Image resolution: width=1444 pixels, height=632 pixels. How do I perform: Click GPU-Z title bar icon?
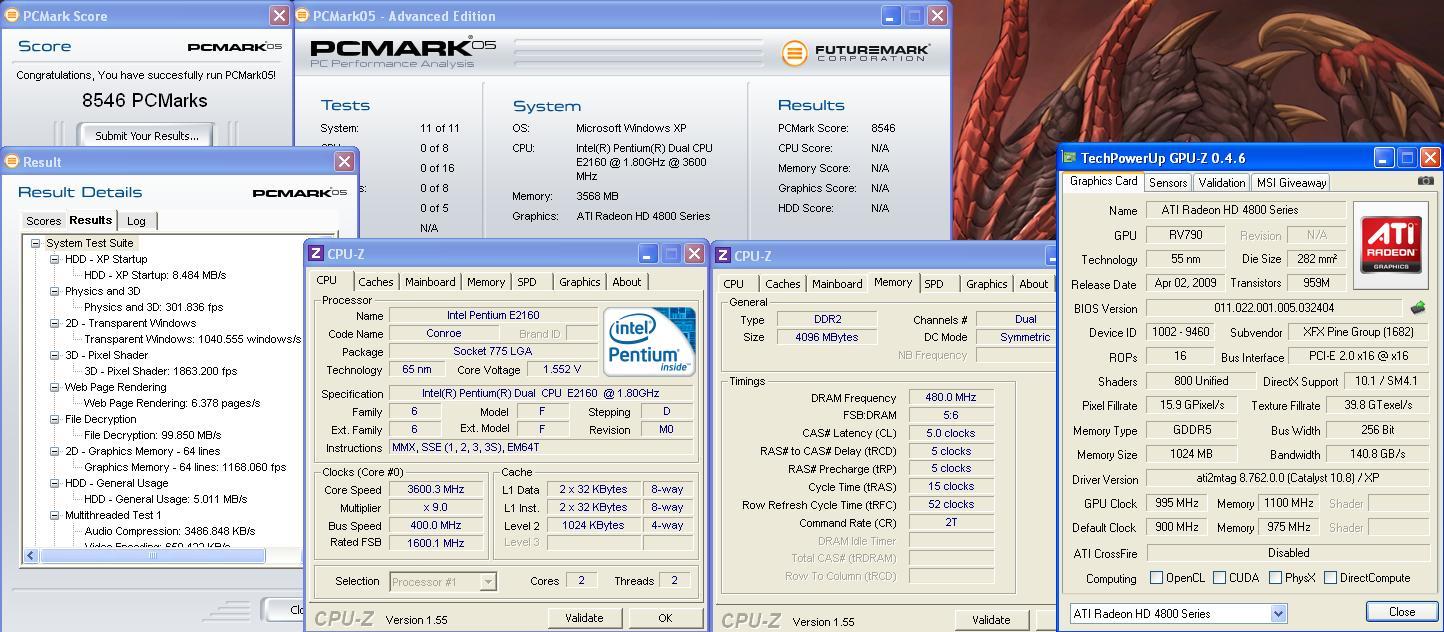point(1069,158)
